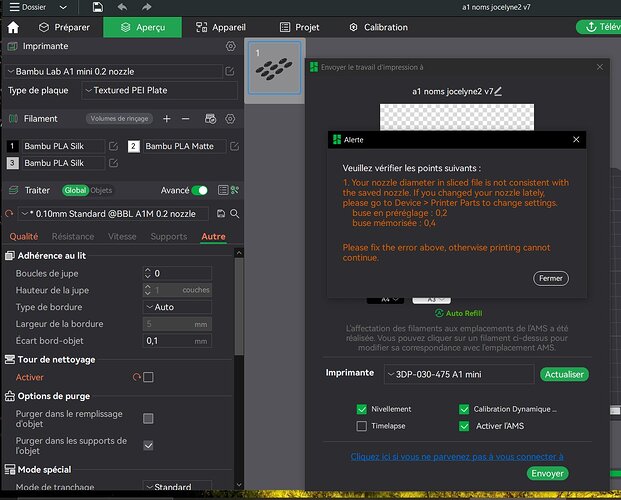Click the Boucles de jupe stepper

click(x=147, y=273)
